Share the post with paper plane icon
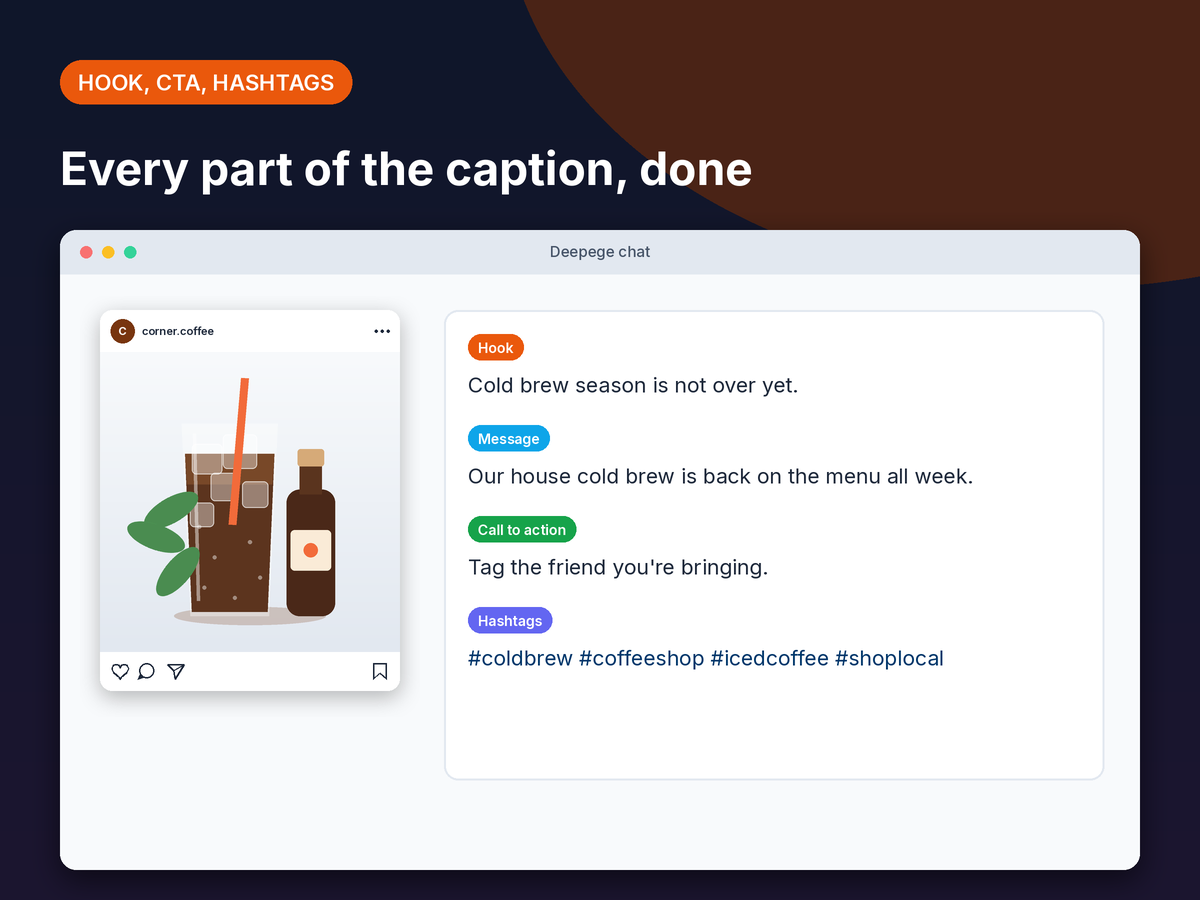This screenshot has height=900, width=1200. pyautogui.click(x=176, y=671)
